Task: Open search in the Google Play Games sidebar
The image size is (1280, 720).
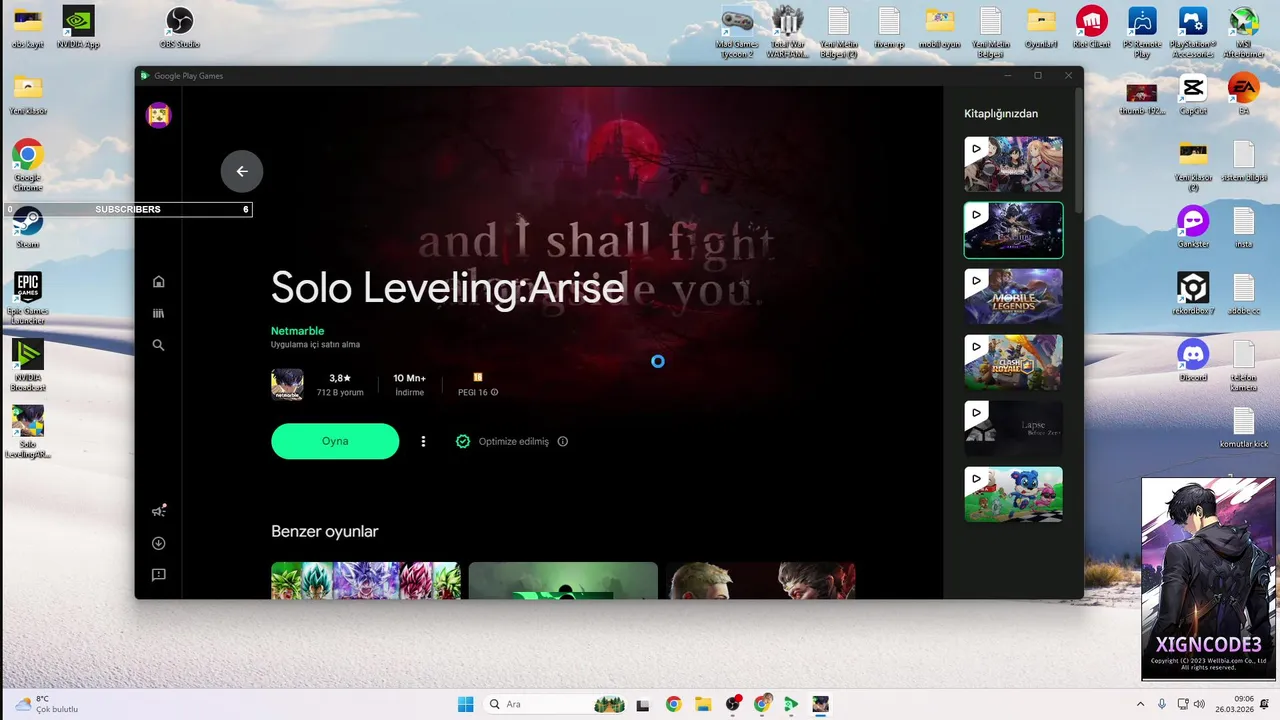Action: coord(158,345)
